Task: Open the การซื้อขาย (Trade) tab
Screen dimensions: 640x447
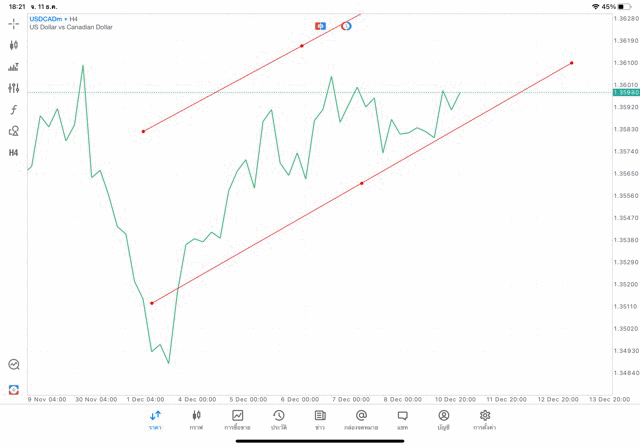Action: pyautogui.click(x=238, y=419)
